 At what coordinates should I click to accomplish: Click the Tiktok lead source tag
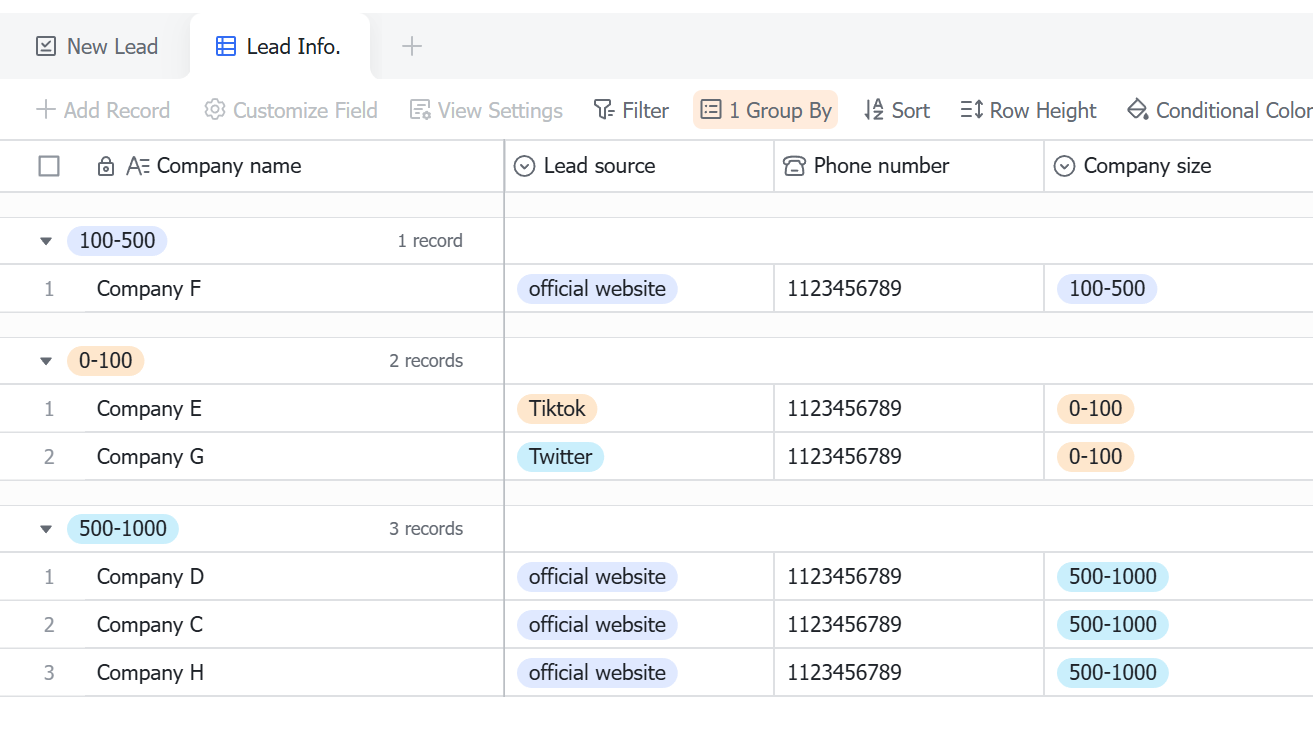tap(557, 409)
